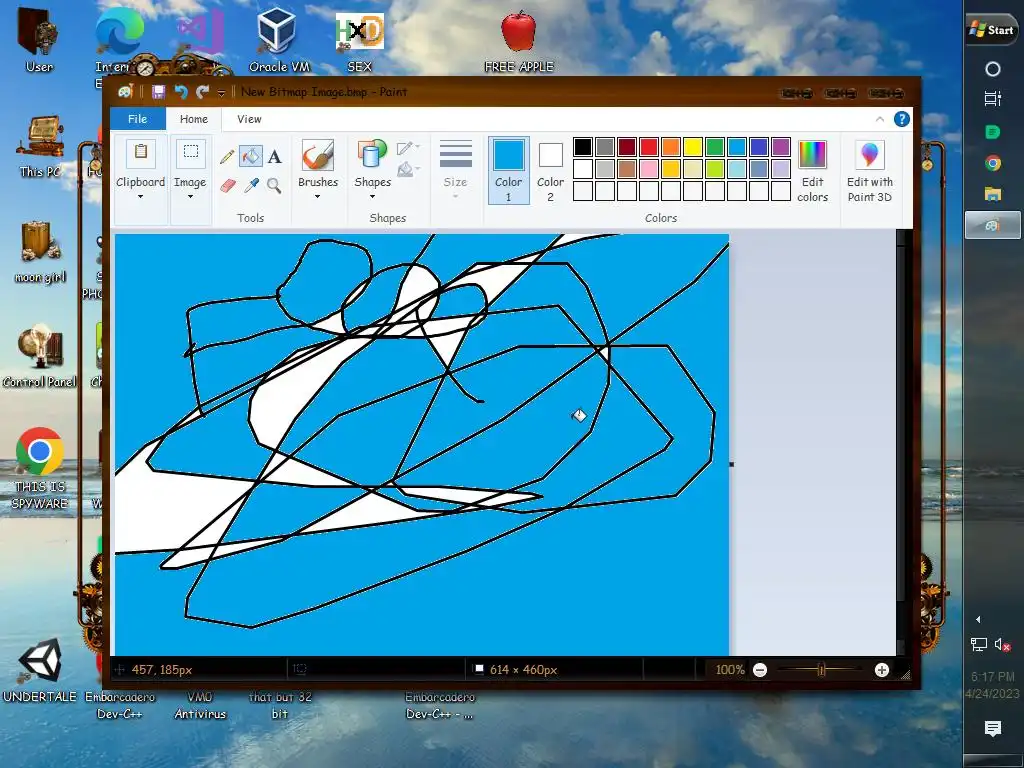Open the Size line-width dropdown
This screenshot has width=1024, height=768.
455,170
